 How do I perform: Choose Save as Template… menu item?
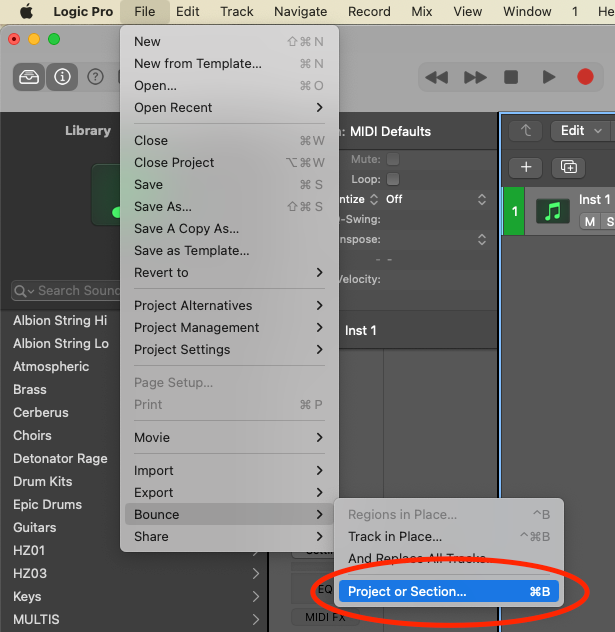click(229, 250)
